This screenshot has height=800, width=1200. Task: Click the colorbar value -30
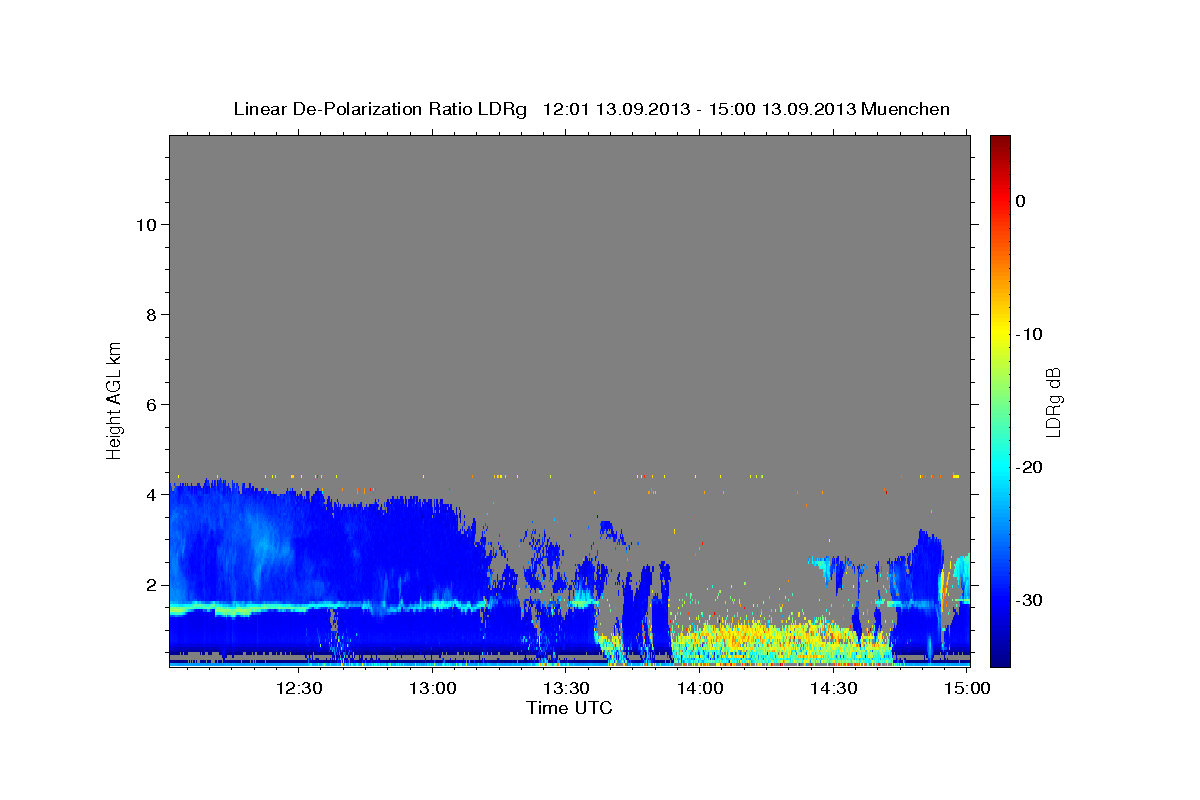pyautogui.click(x=1030, y=600)
